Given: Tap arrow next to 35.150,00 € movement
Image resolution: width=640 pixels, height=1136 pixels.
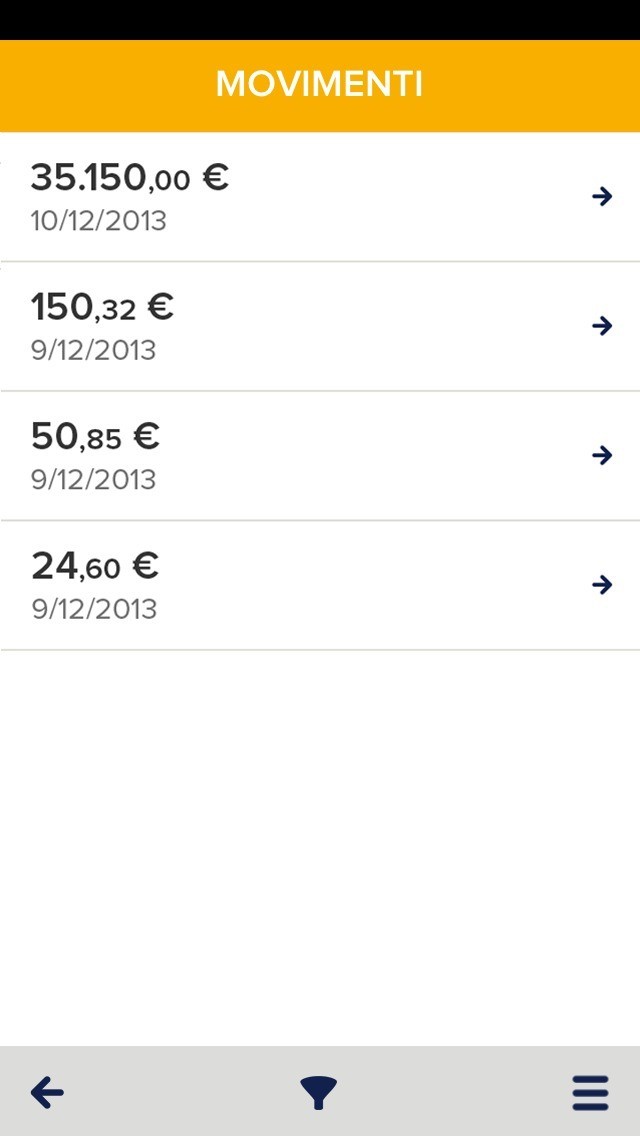Looking at the screenshot, I should click(x=601, y=197).
